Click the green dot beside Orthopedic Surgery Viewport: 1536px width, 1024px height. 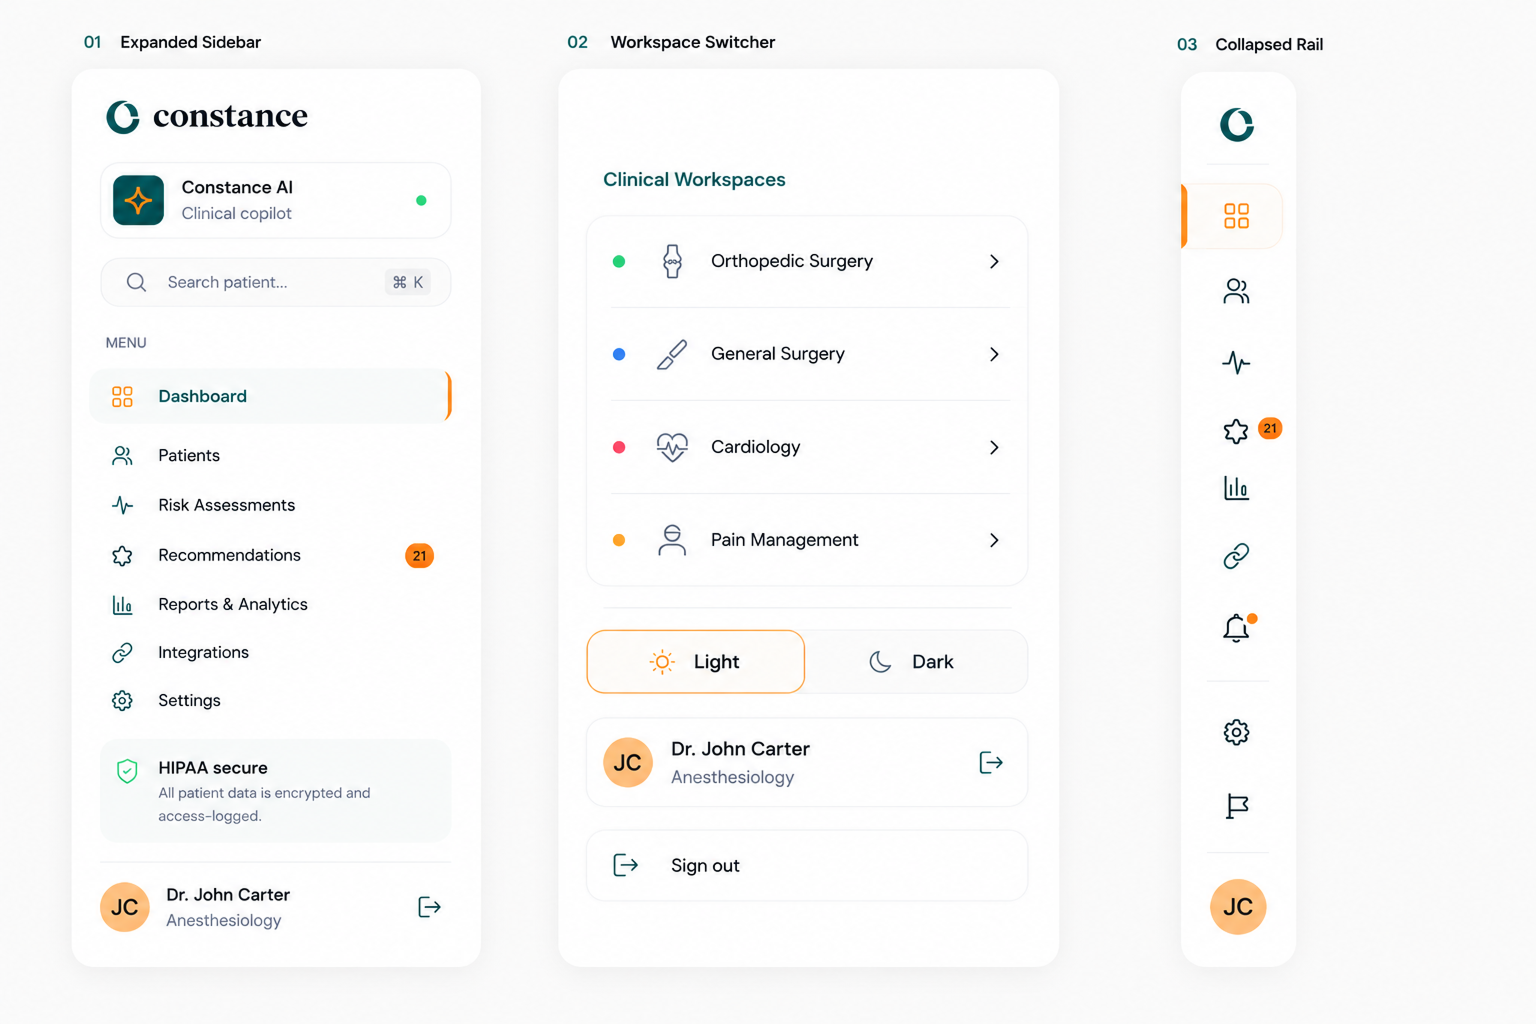coord(619,261)
